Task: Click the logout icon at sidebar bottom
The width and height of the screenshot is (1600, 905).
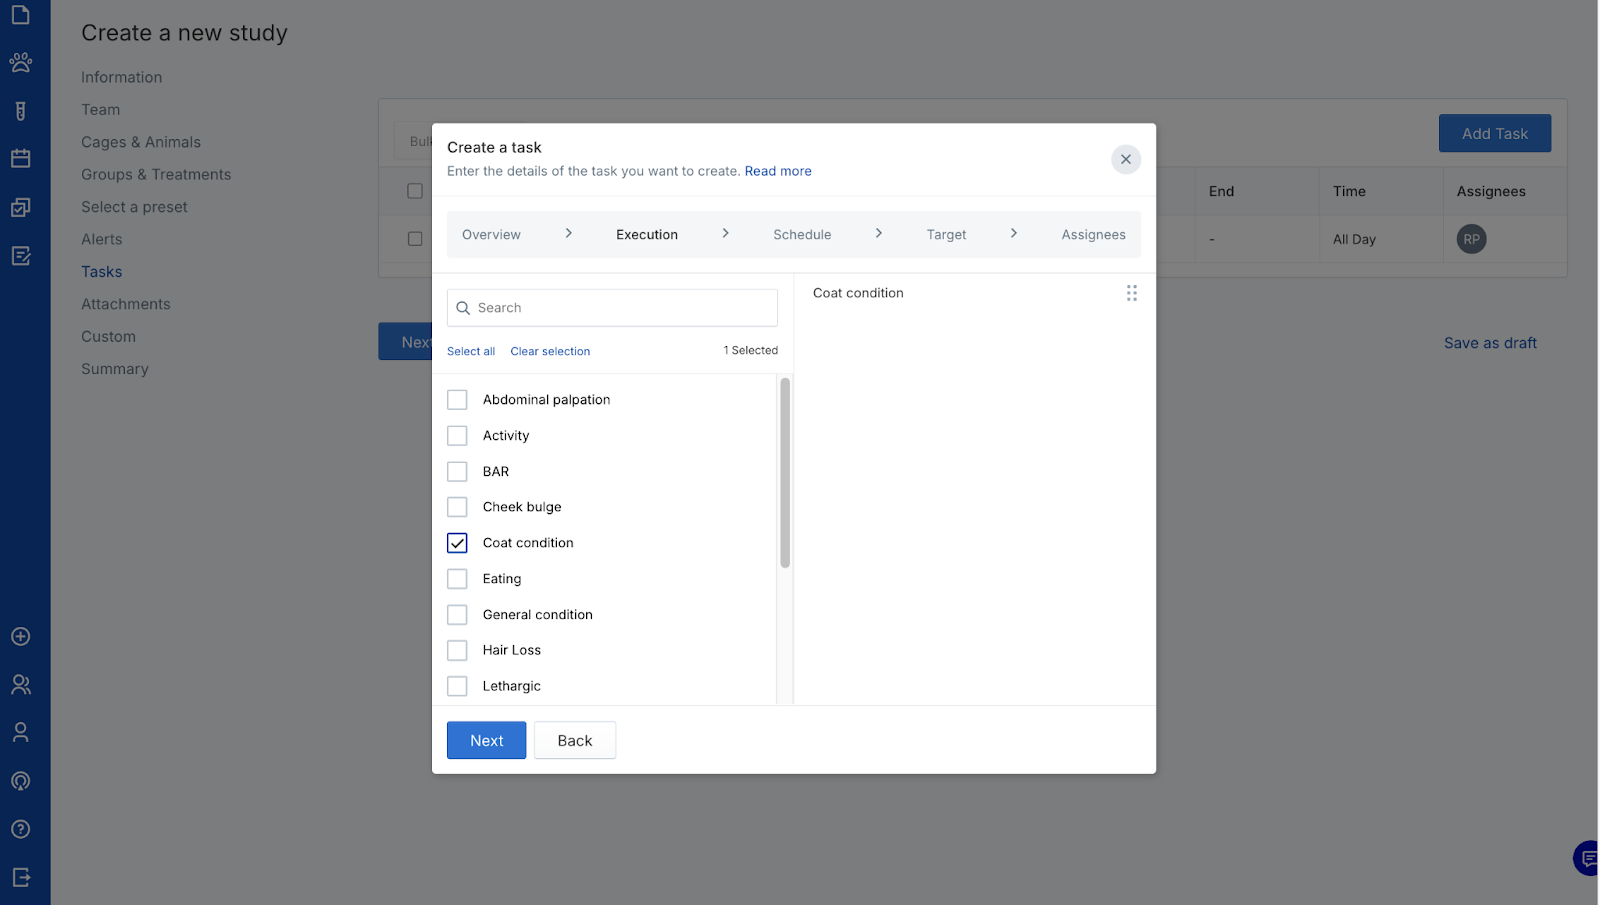Action: pyautogui.click(x=20, y=877)
